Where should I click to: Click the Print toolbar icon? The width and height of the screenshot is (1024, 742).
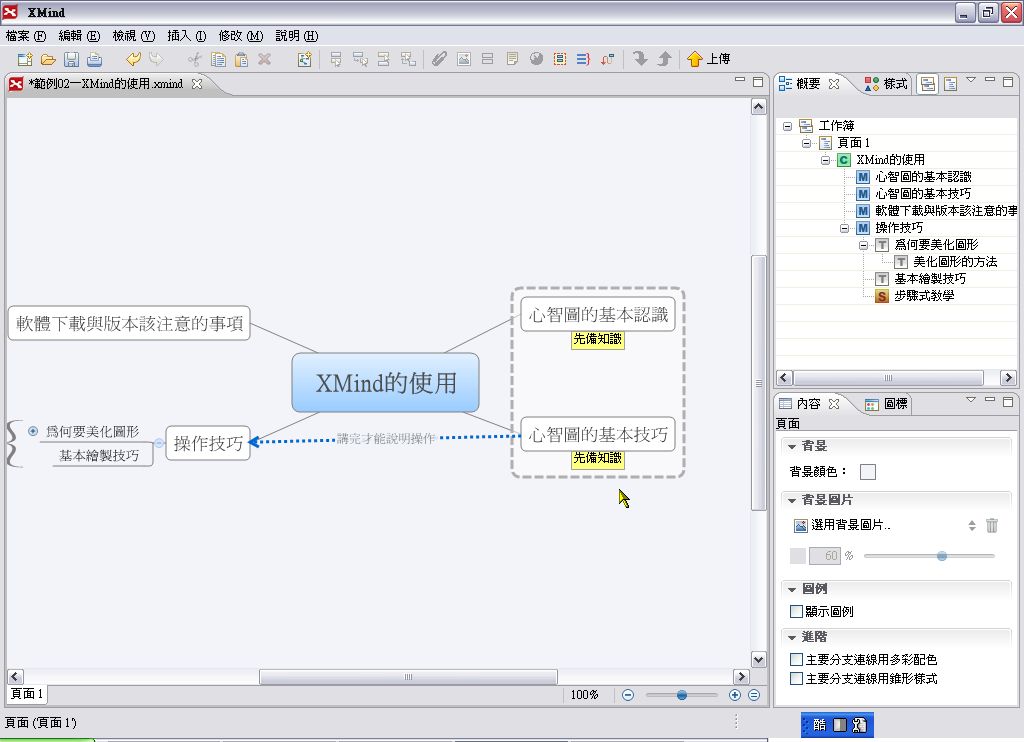(95, 59)
